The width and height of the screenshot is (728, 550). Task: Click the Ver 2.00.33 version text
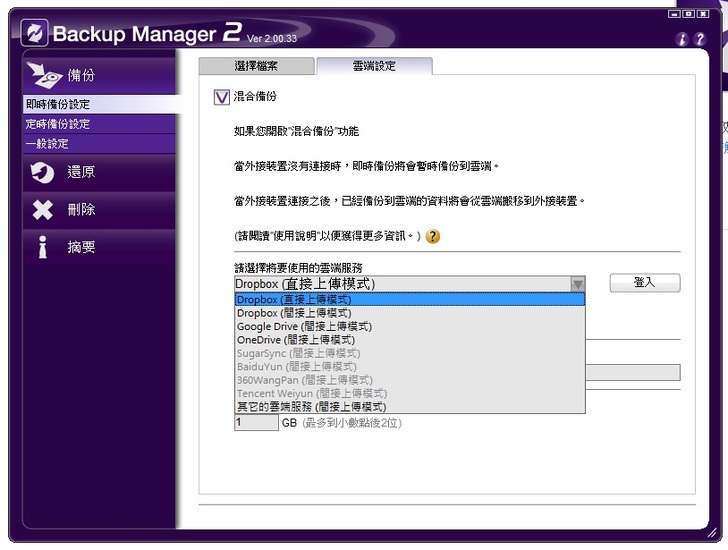(272, 39)
